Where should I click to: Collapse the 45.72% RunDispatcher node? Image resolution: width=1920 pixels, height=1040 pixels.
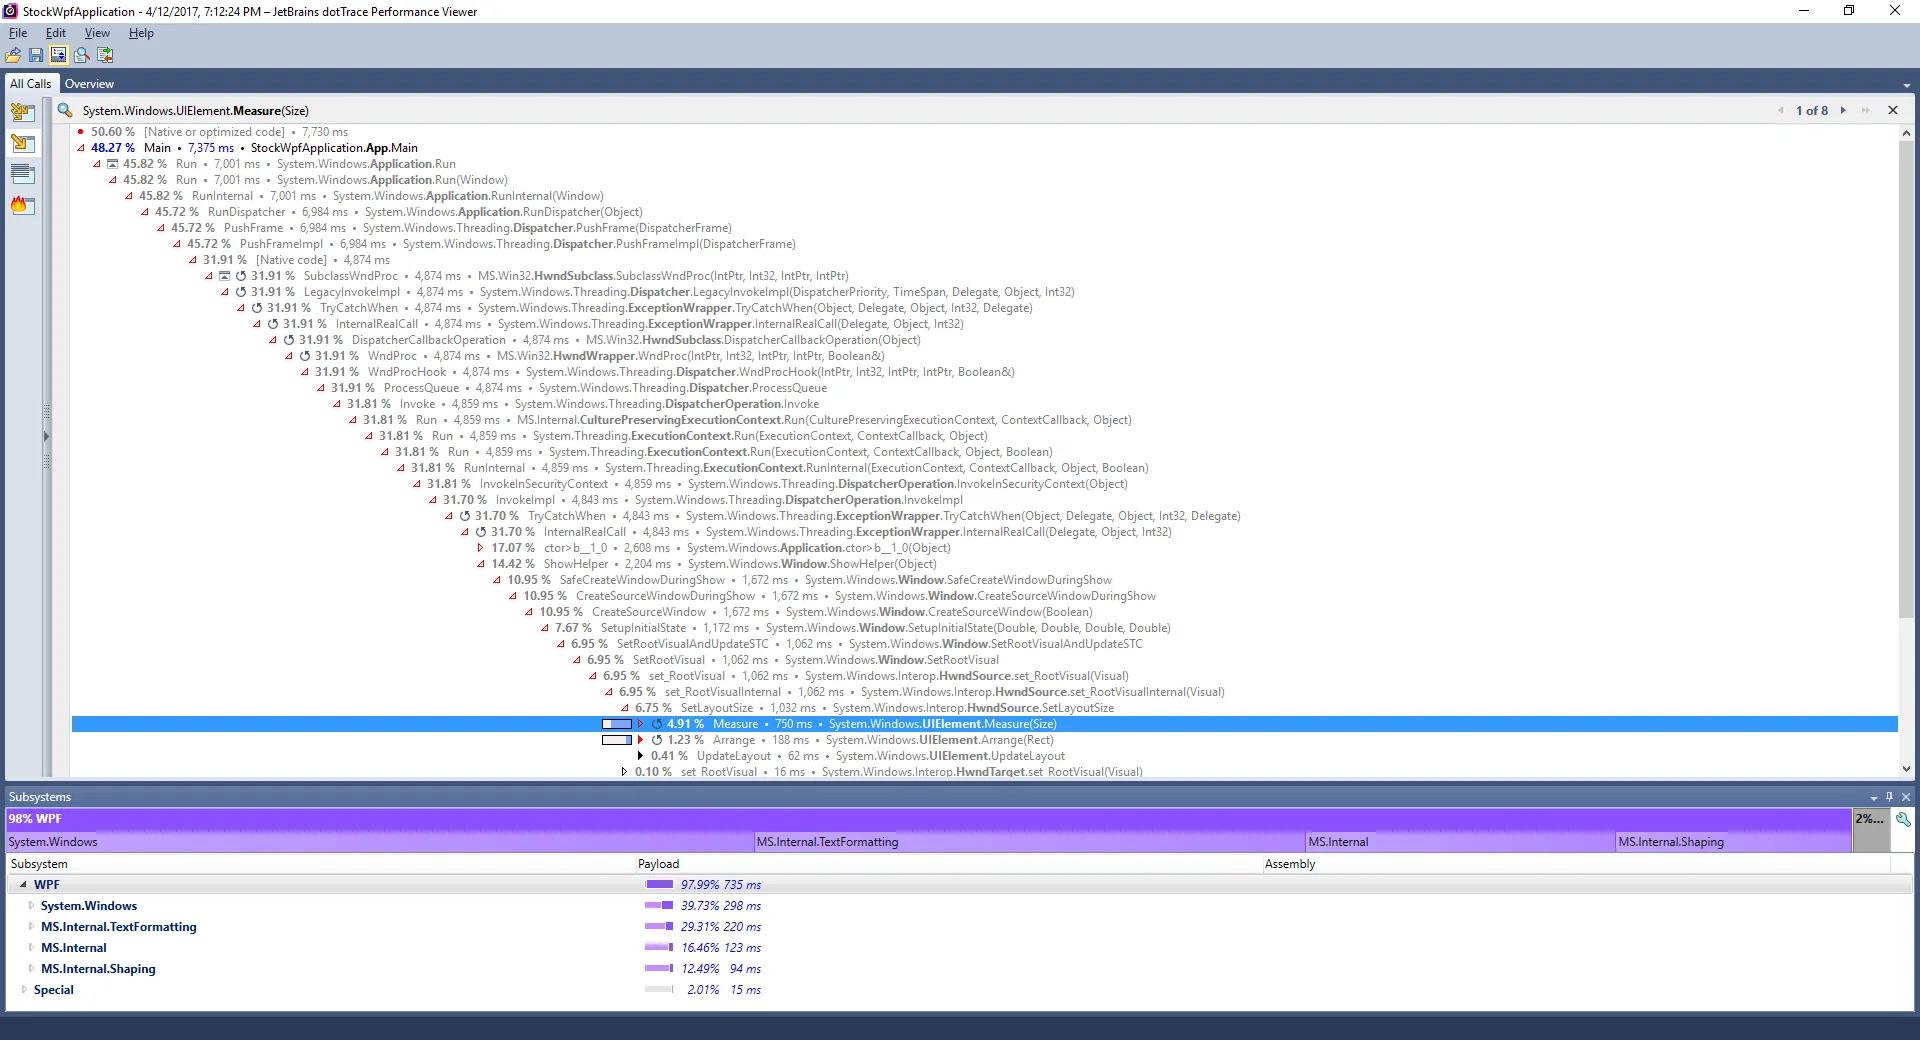(145, 212)
